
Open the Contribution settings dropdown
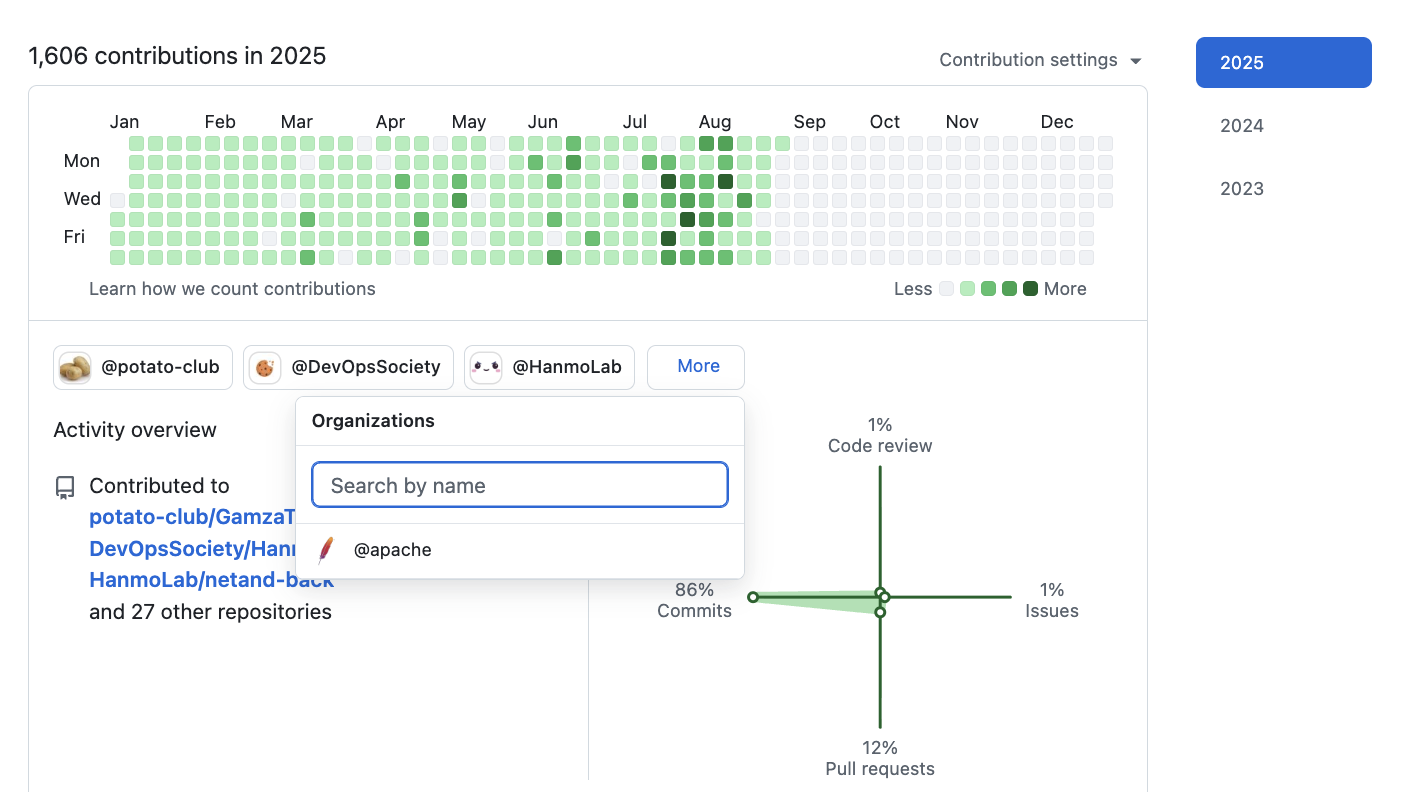1040,60
